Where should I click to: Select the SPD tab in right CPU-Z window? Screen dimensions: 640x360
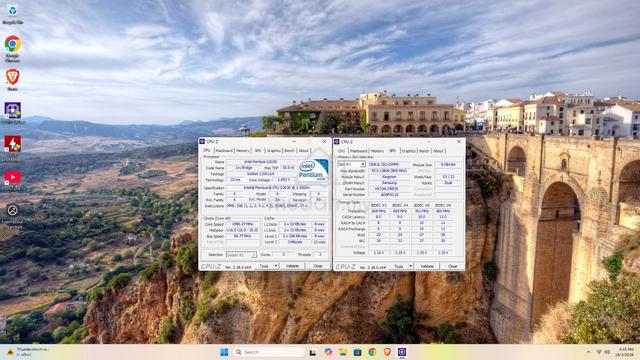[x=393, y=151]
